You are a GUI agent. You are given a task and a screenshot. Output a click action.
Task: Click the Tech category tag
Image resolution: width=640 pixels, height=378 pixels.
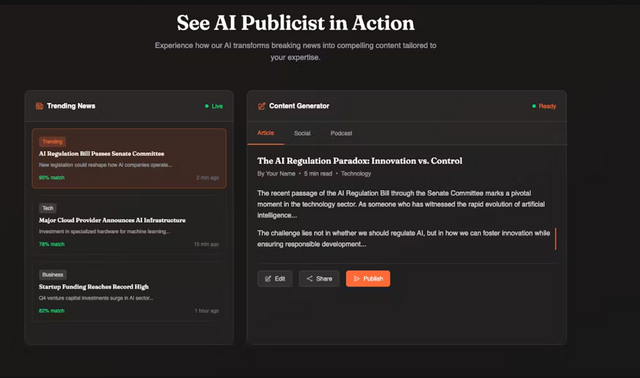point(48,208)
